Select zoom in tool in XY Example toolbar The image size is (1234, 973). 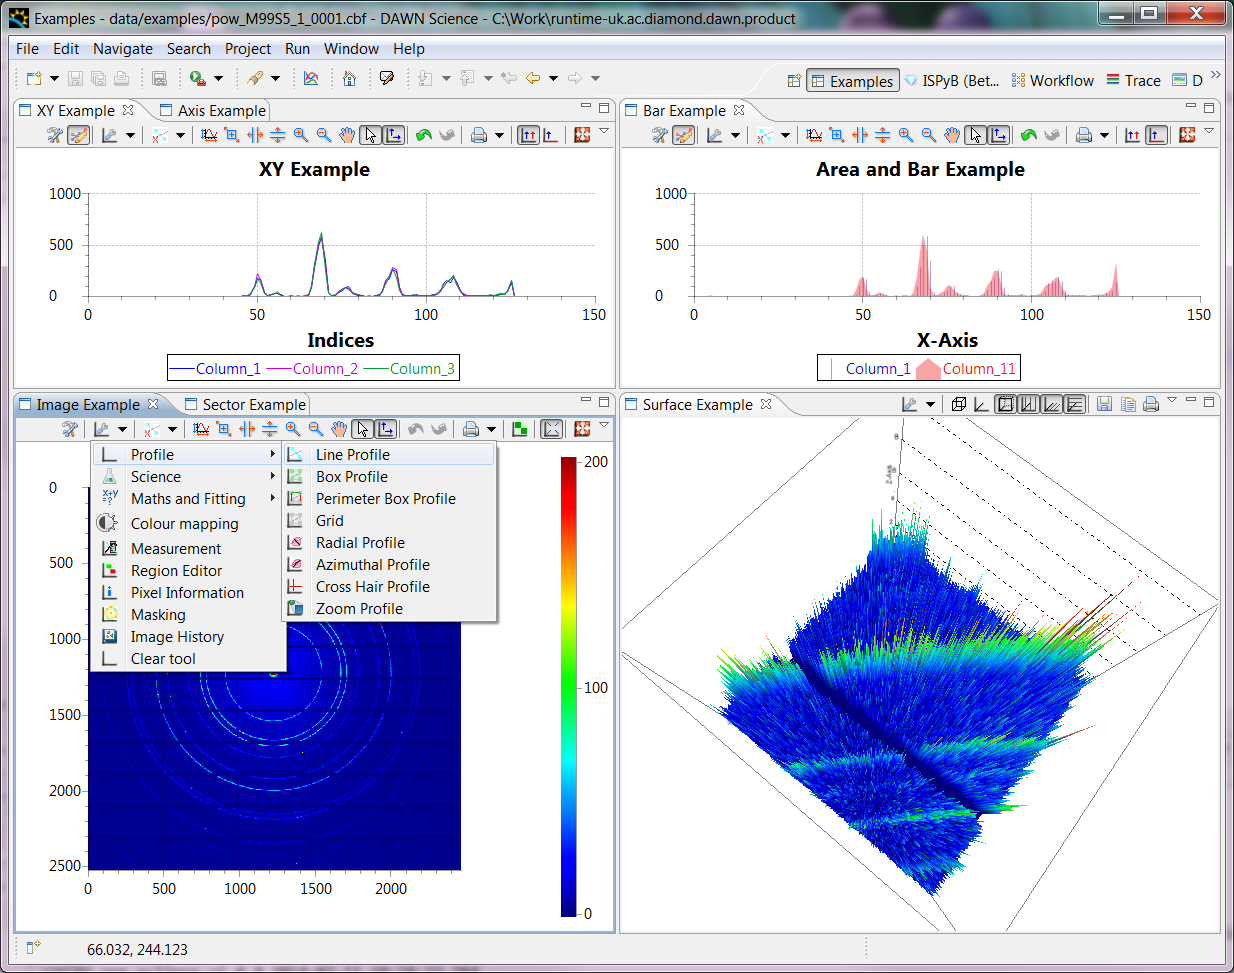click(x=301, y=135)
